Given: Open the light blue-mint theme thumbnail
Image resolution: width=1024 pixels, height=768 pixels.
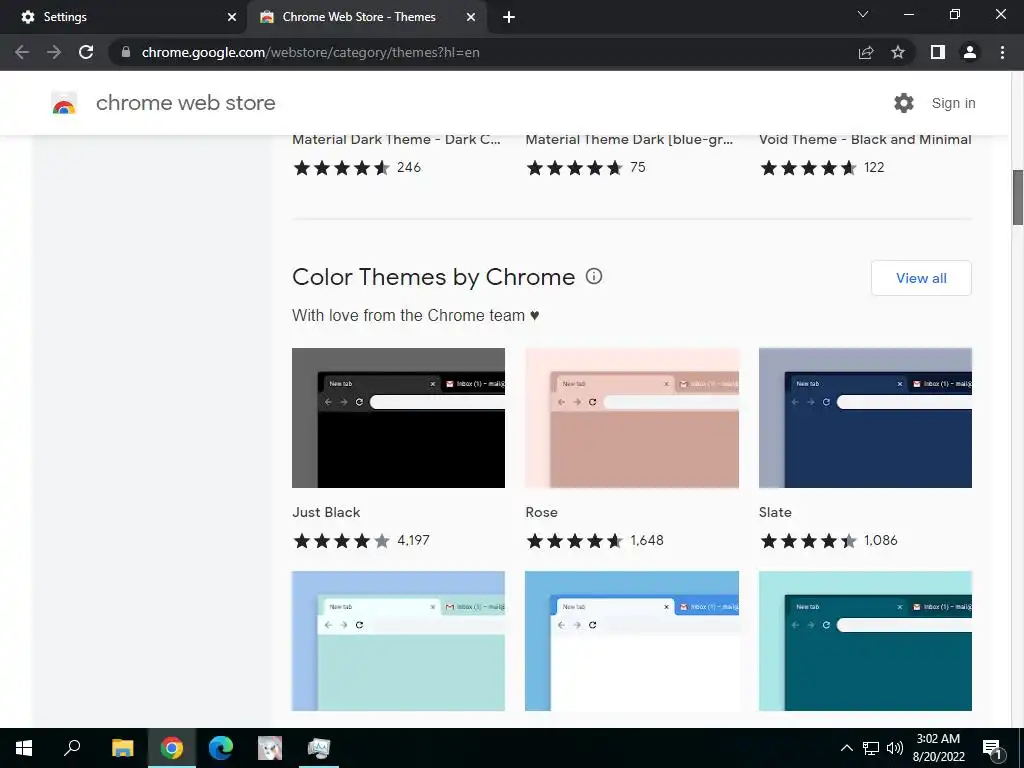Looking at the screenshot, I should [398, 641].
